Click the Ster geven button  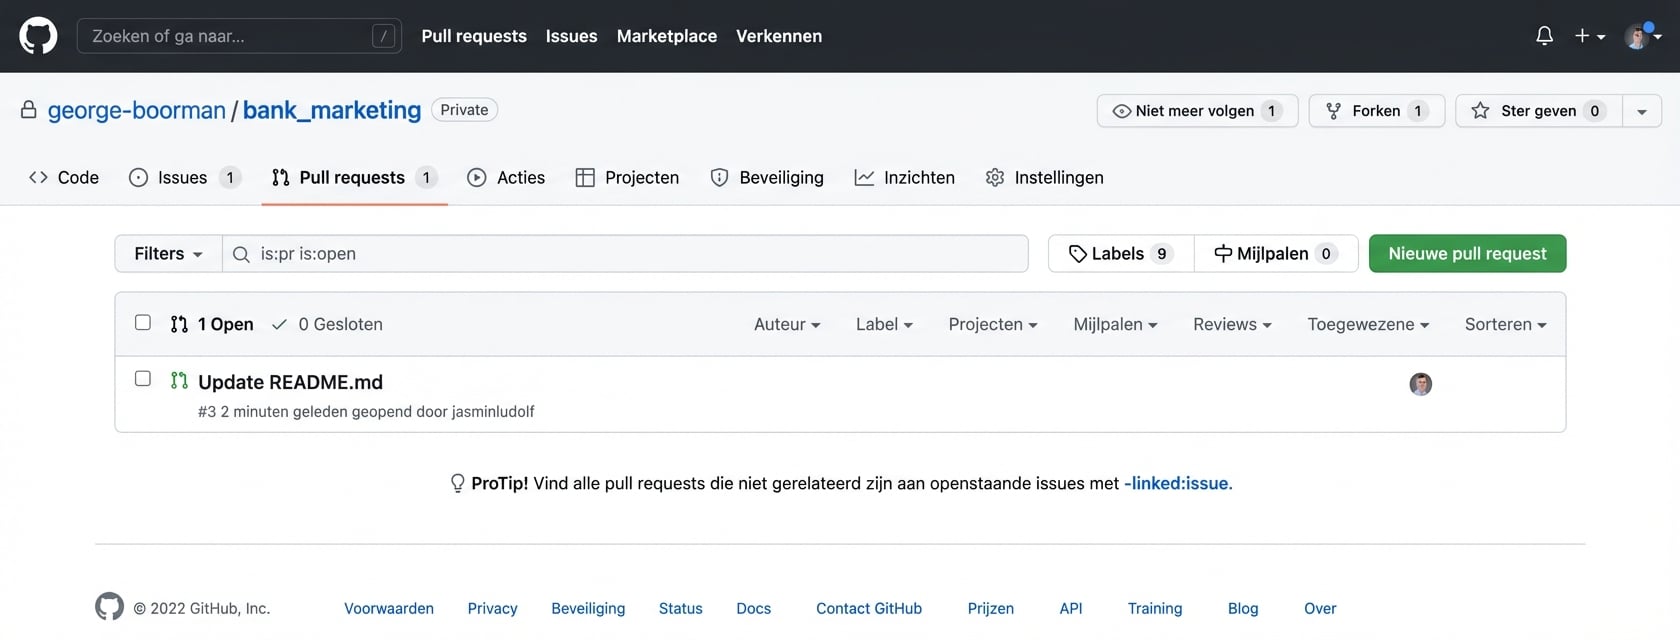coord(1538,111)
